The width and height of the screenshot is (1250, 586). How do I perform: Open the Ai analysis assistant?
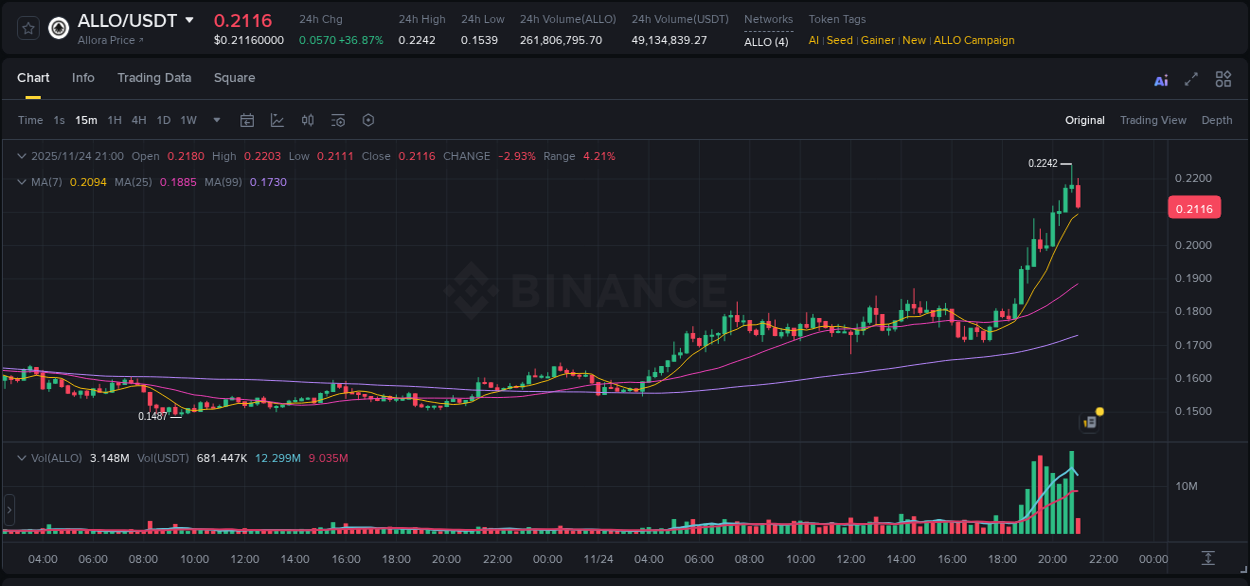(x=1160, y=78)
